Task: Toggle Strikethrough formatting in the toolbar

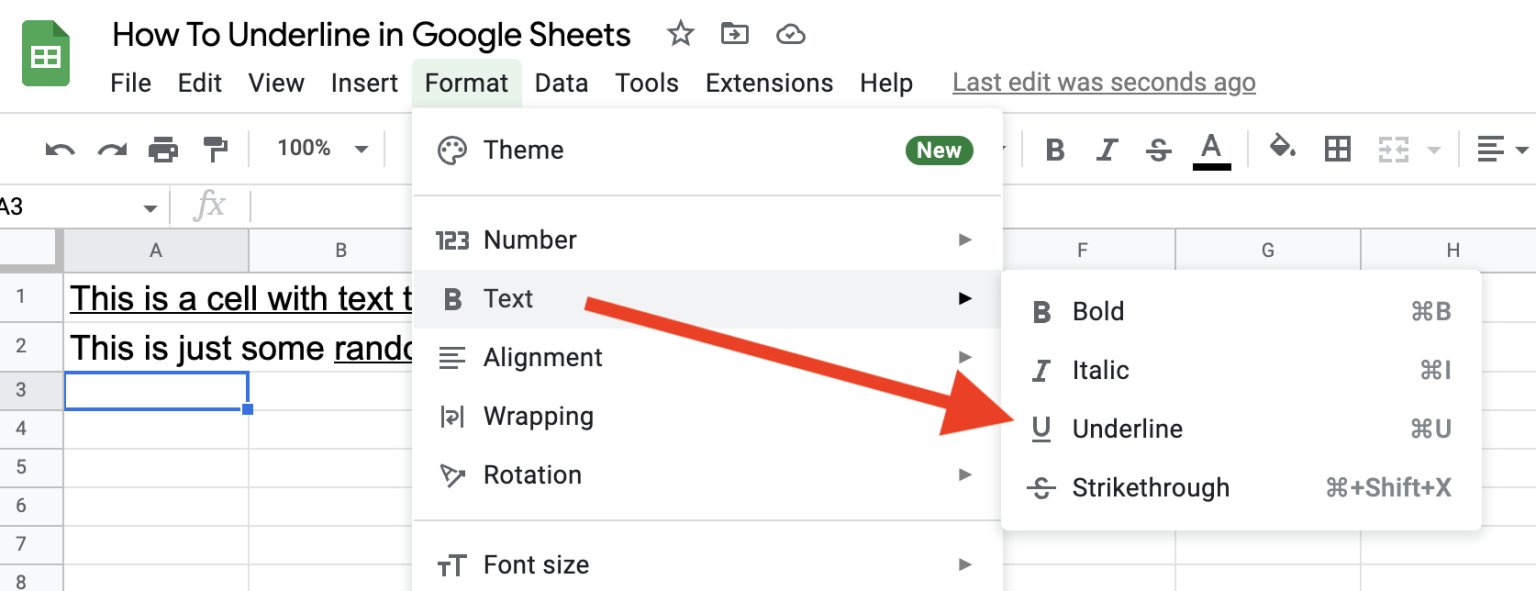Action: coord(1159,148)
